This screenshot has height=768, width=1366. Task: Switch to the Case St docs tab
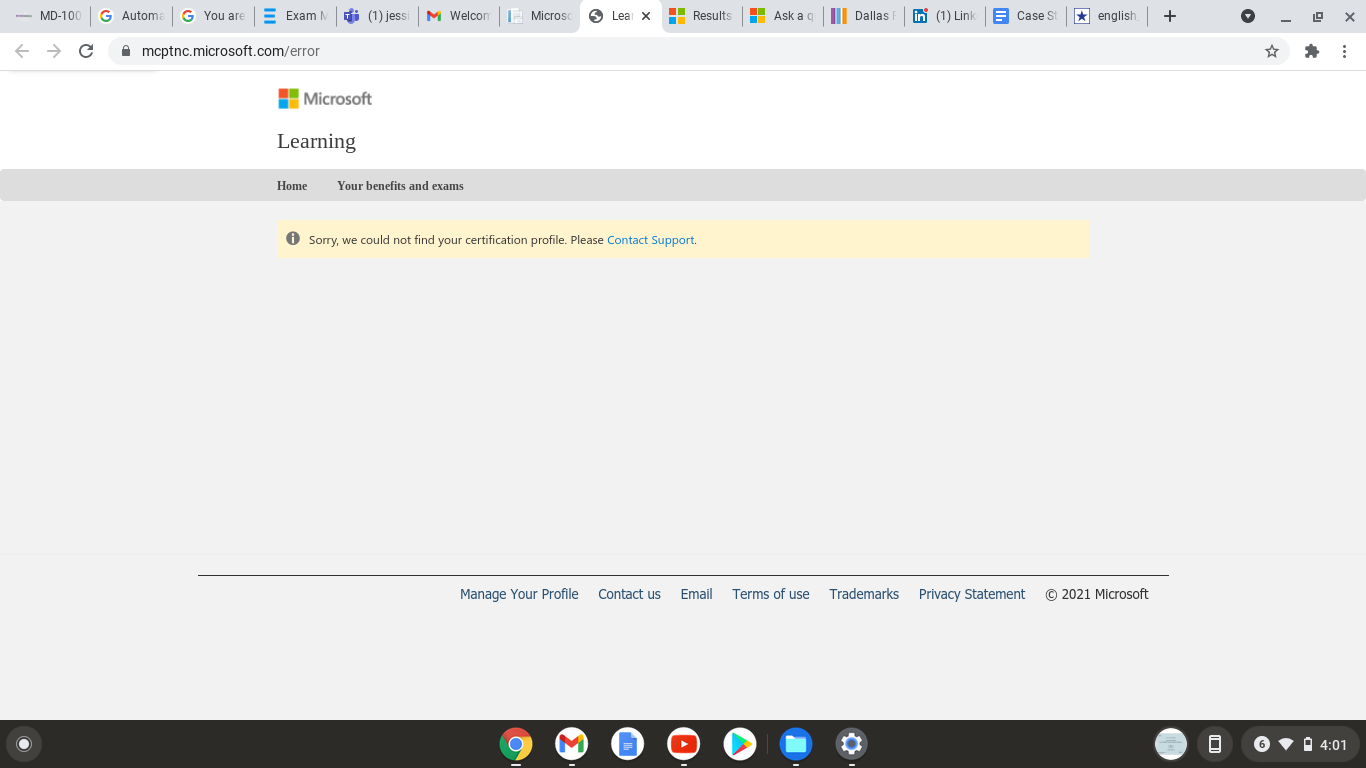click(1027, 16)
